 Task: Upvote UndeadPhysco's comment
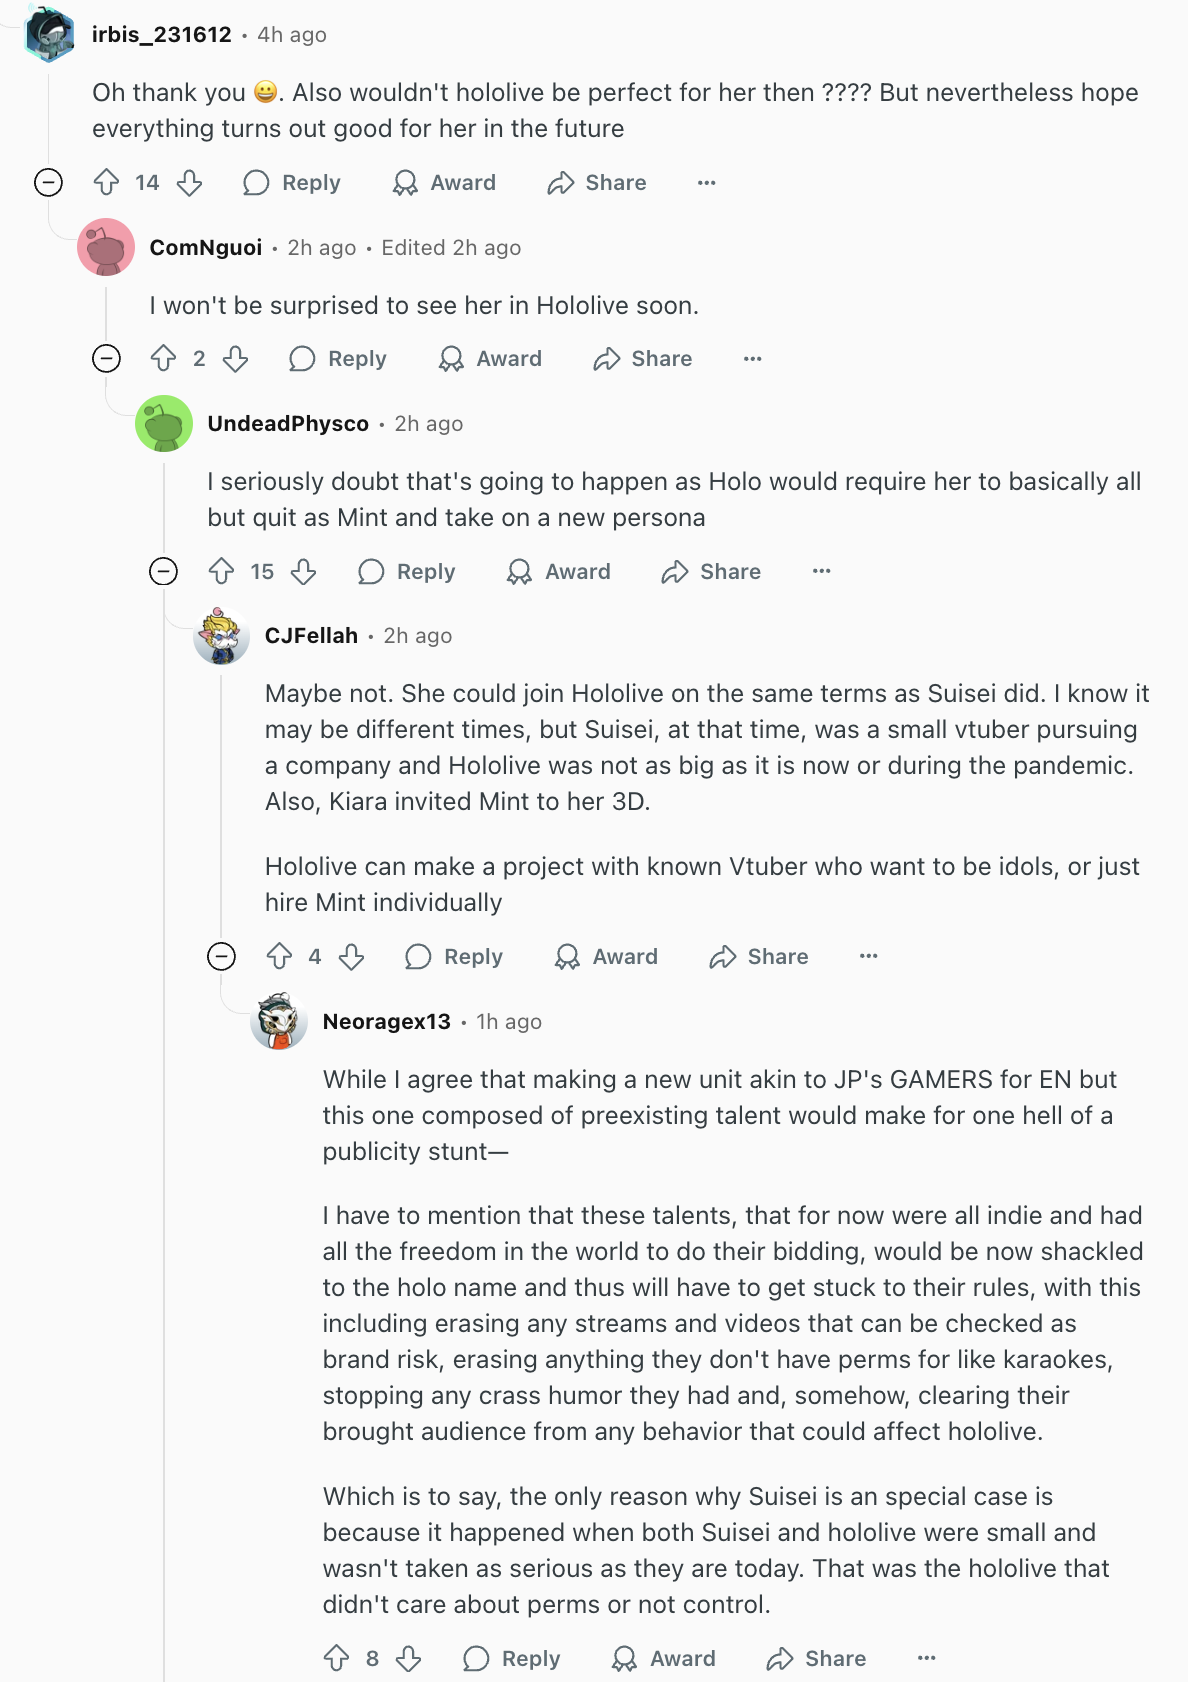pyautogui.click(x=221, y=571)
